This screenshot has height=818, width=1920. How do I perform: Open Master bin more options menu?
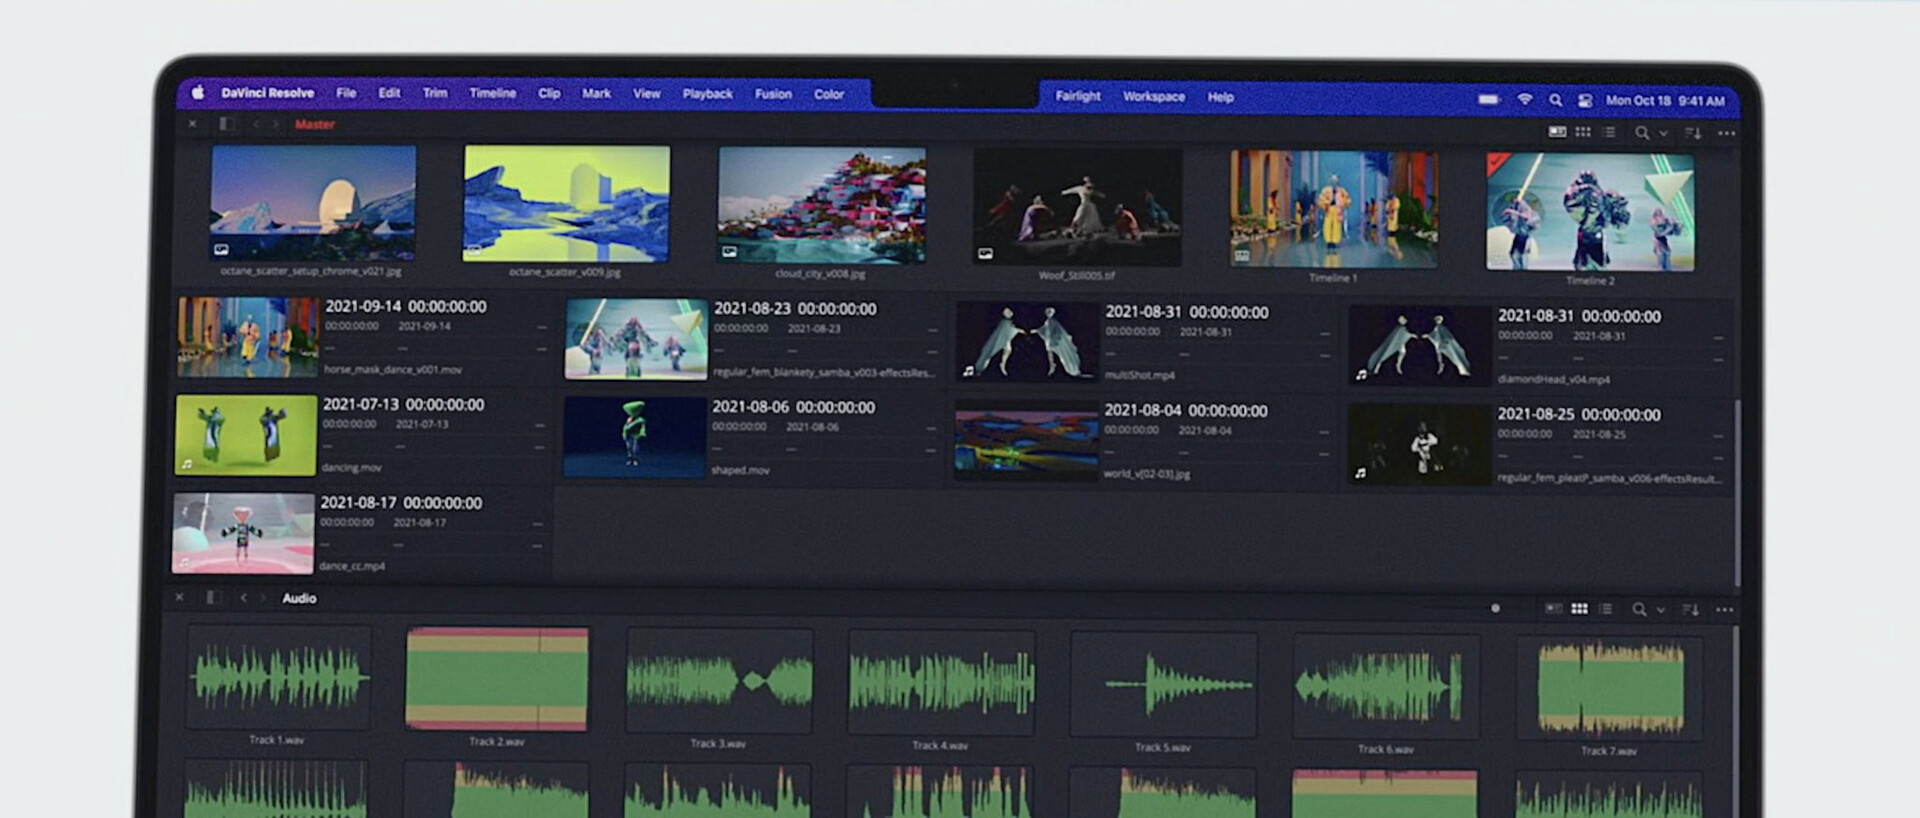click(1726, 133)
